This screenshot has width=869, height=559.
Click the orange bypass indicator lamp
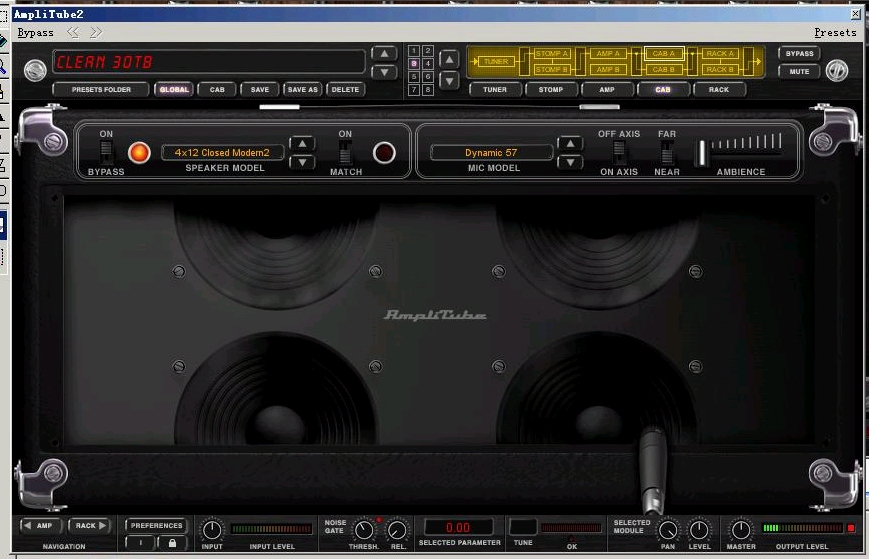point(139,152)
